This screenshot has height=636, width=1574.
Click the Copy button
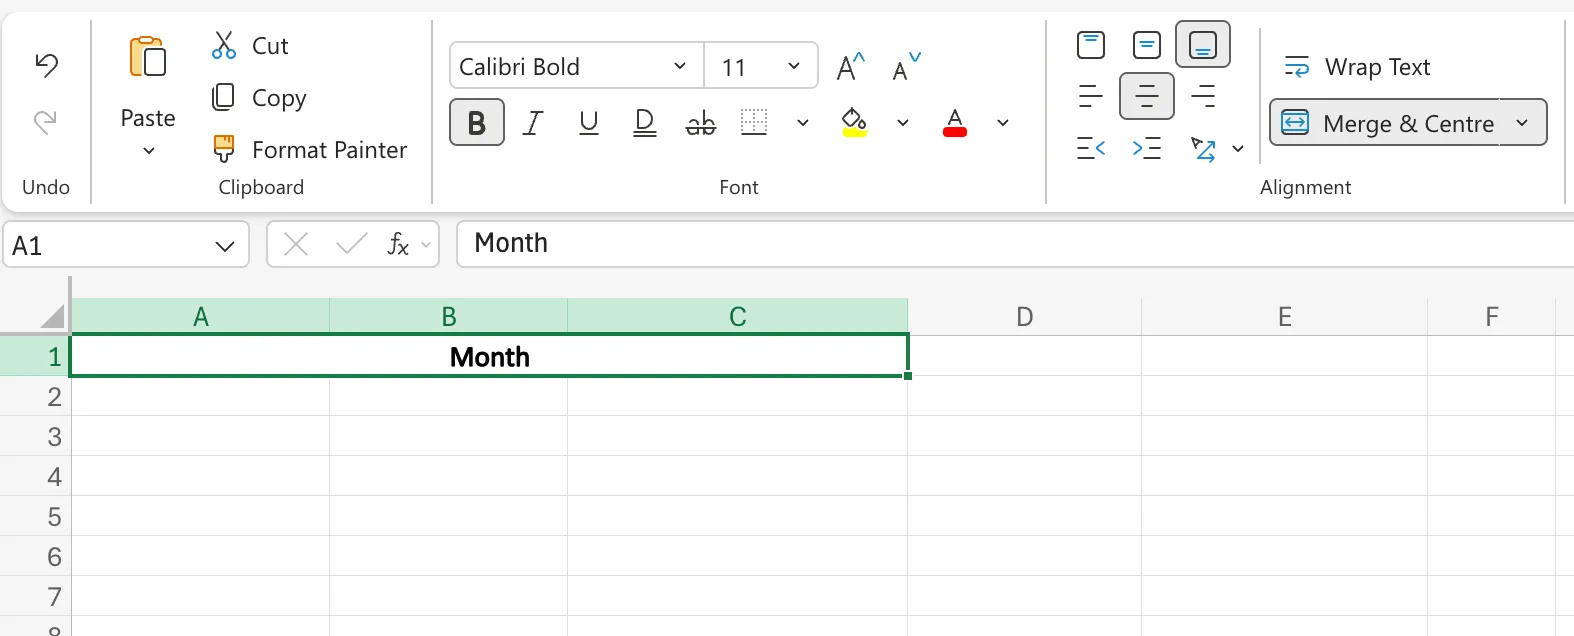click(259, 98)
